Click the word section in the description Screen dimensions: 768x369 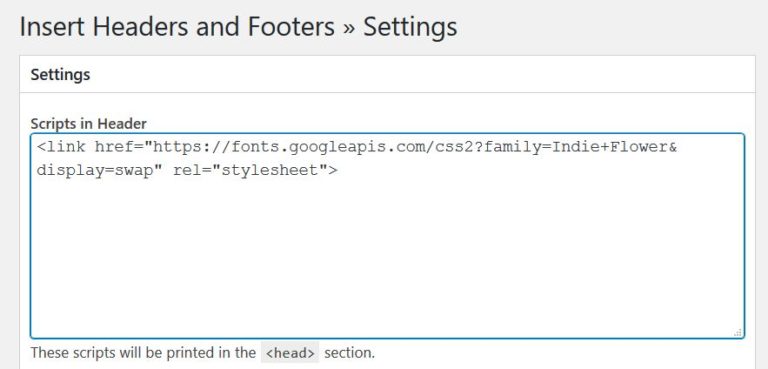click(x=349, y=353)
